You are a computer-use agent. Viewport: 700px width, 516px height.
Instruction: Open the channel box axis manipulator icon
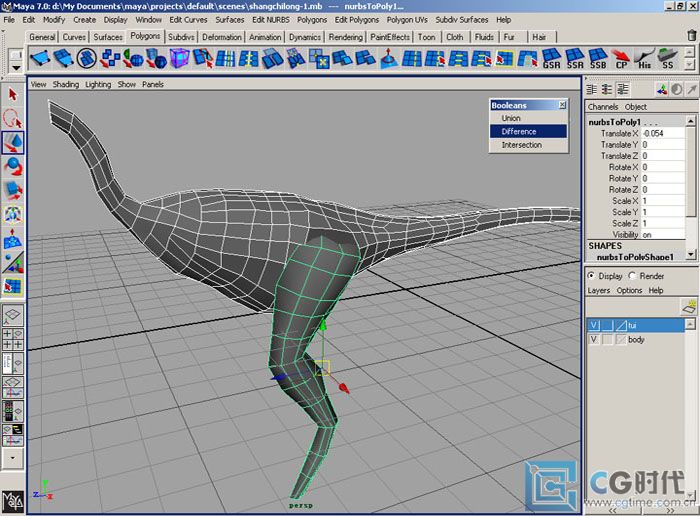click(x=662, y=89)
